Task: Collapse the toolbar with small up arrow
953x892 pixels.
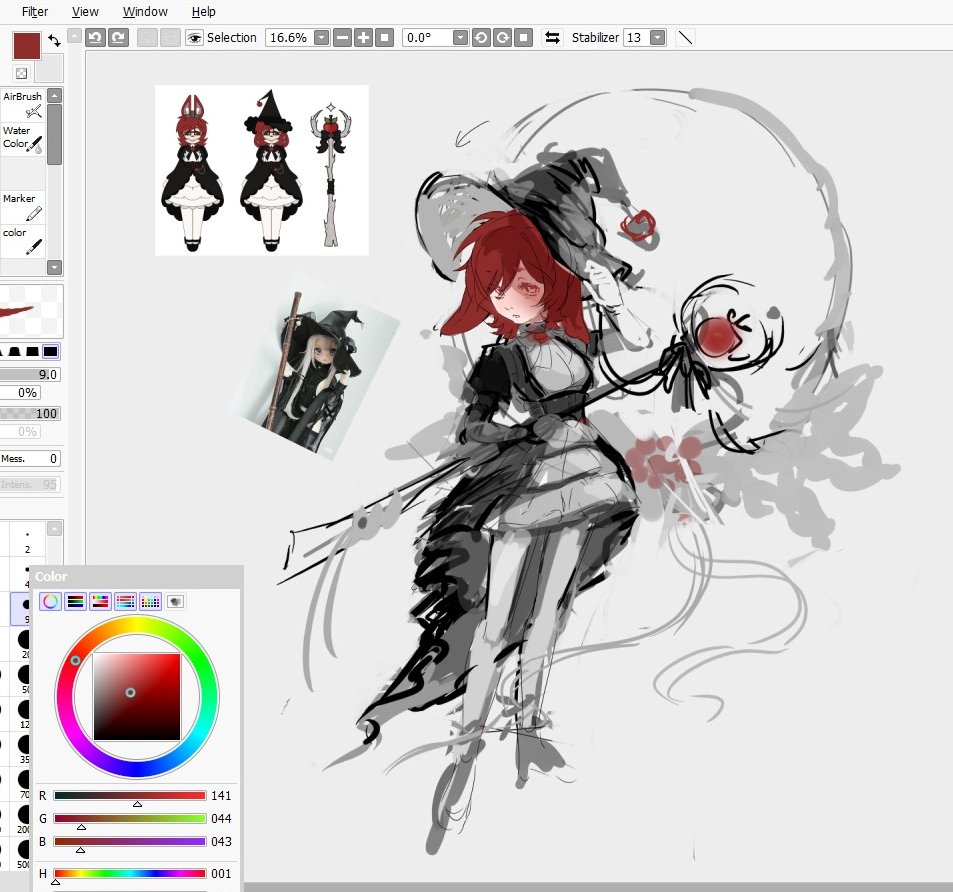Action: (74, 36)
